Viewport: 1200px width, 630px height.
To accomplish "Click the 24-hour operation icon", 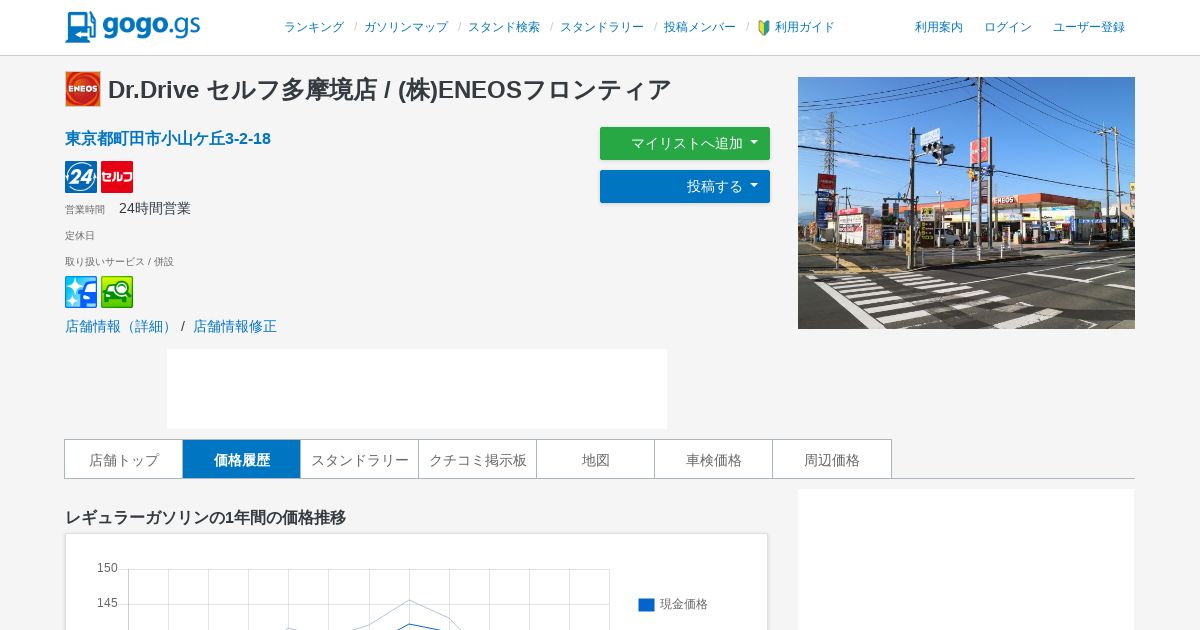I will click(81, 177).
